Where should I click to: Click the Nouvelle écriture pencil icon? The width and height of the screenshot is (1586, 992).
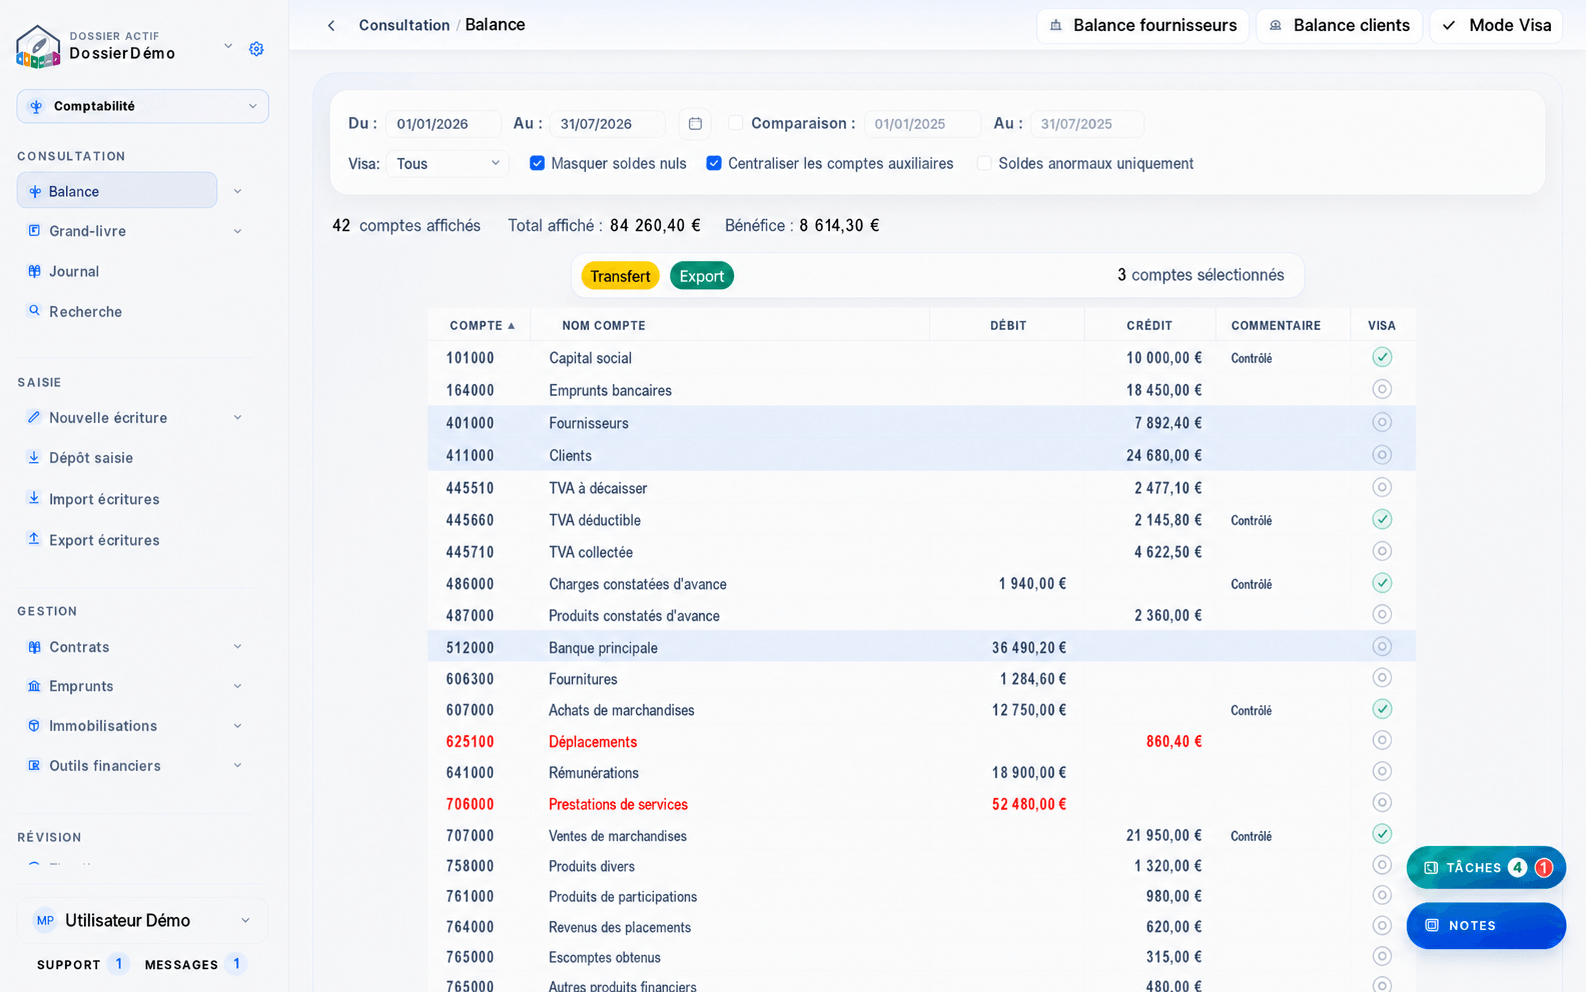pos(34,417)
